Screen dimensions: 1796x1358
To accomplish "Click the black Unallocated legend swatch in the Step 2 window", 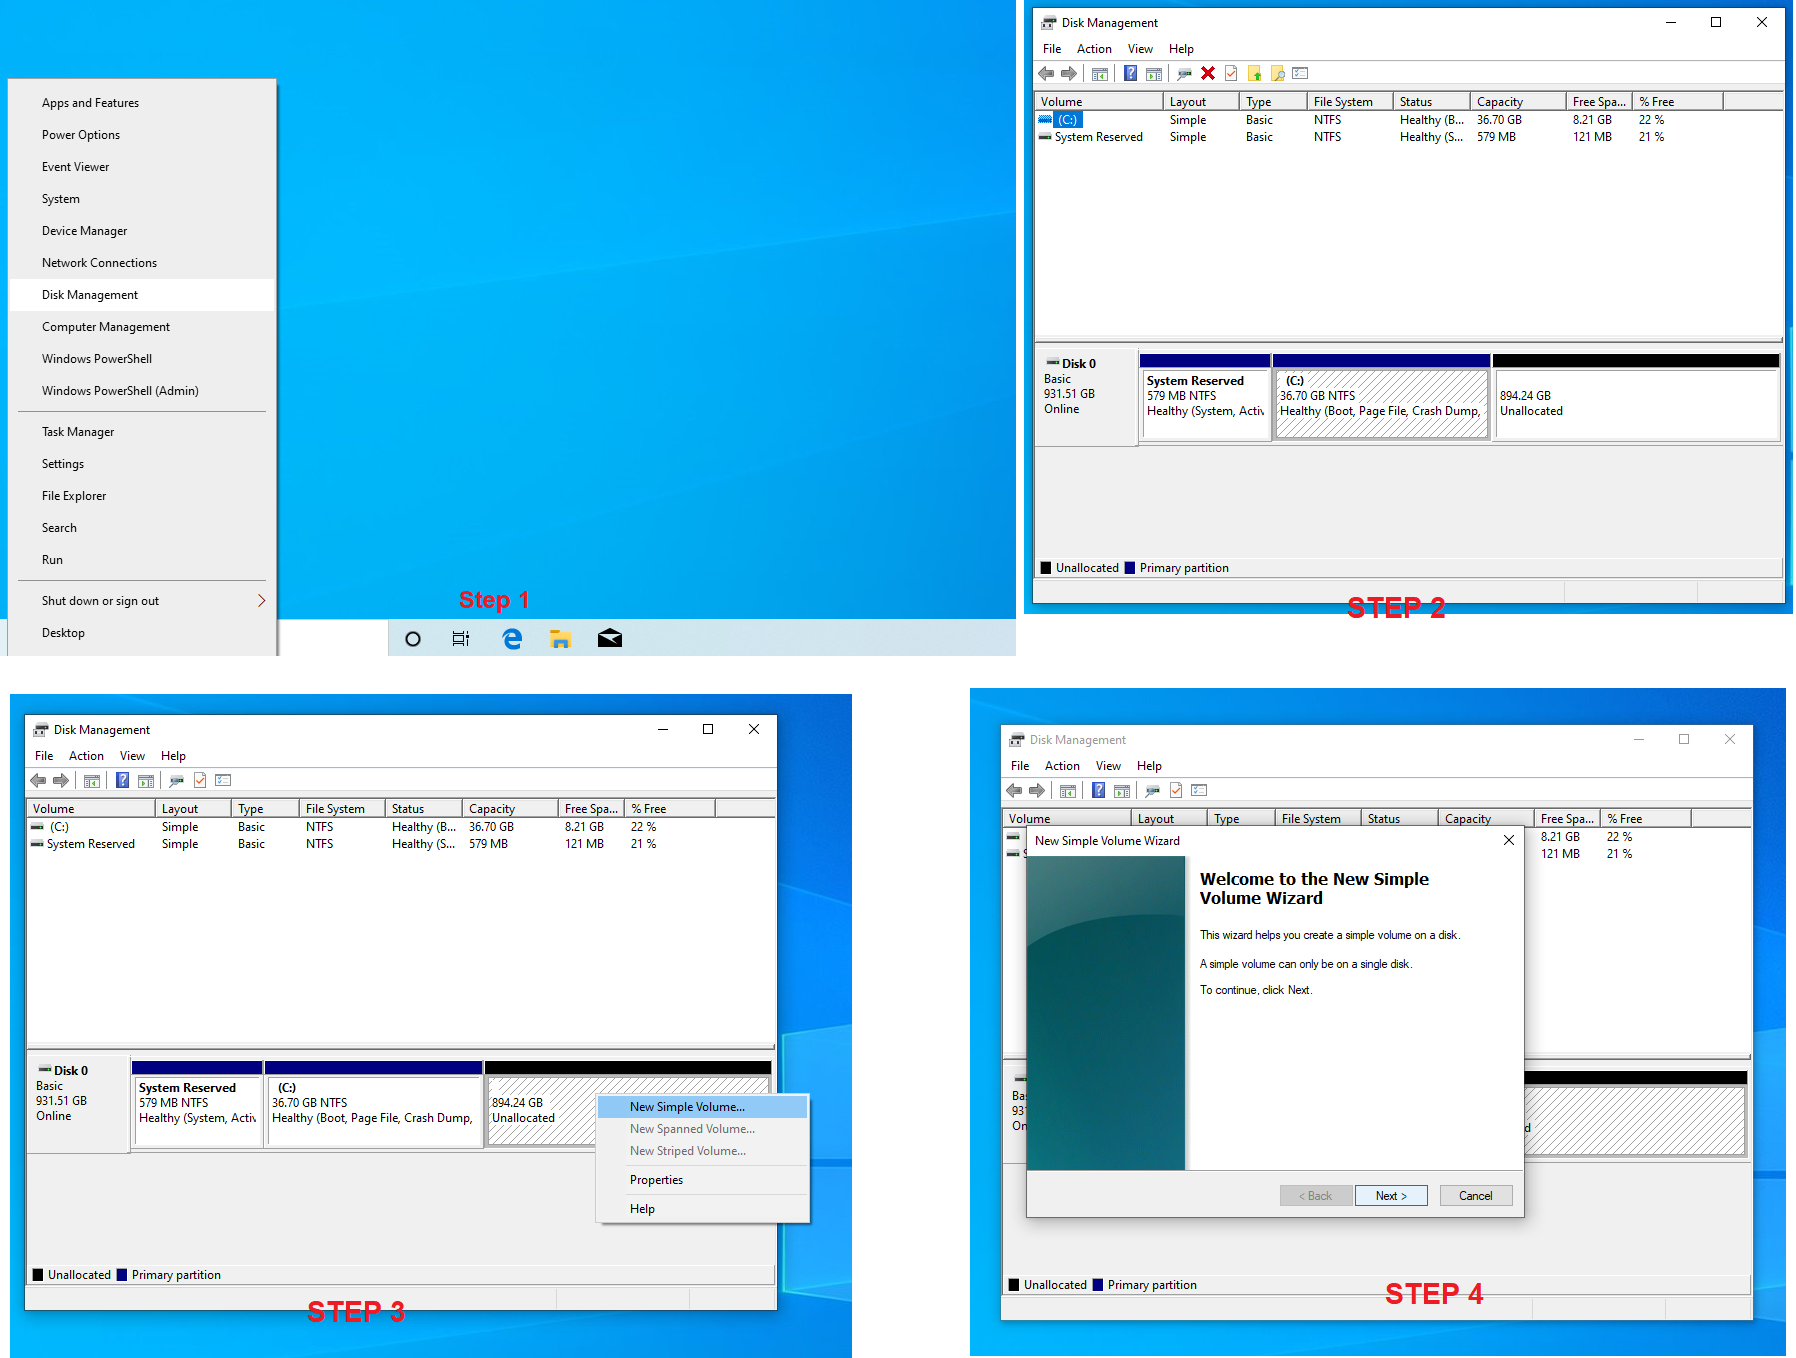I will (x=1046, y=568).
